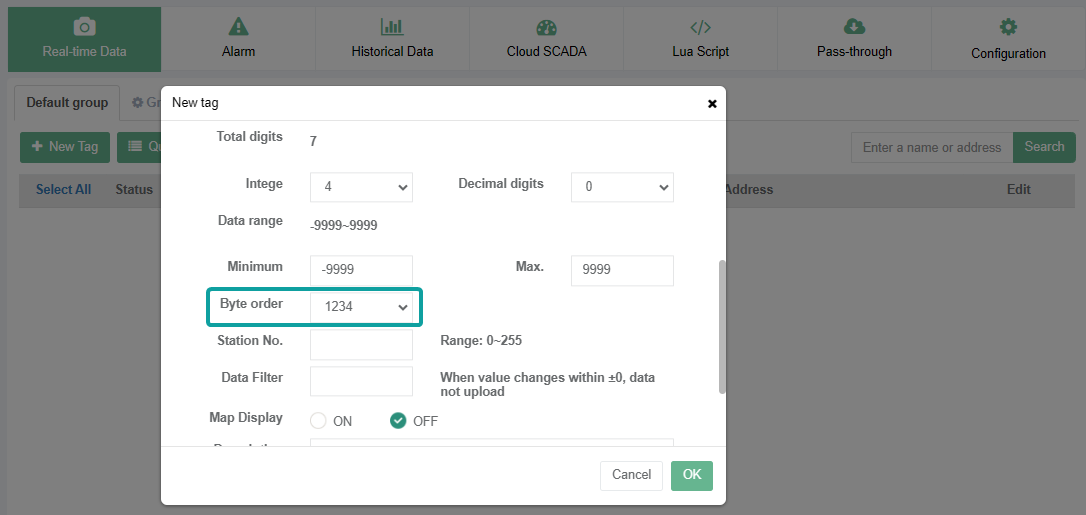Click the Data Filter input field
The height and width of the screenshot is (515, 1086).
(x=361, y=381)
